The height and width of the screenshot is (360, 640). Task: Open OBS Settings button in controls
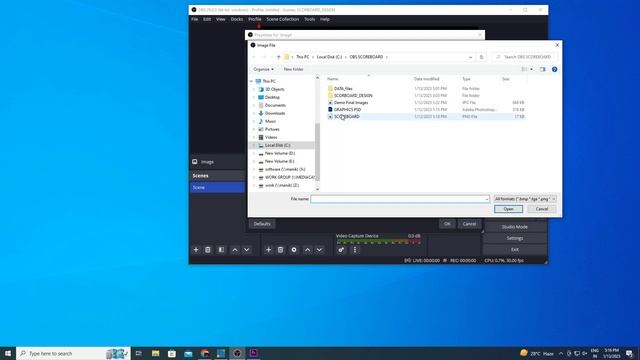pyautogui.click(x=515, y=238)
